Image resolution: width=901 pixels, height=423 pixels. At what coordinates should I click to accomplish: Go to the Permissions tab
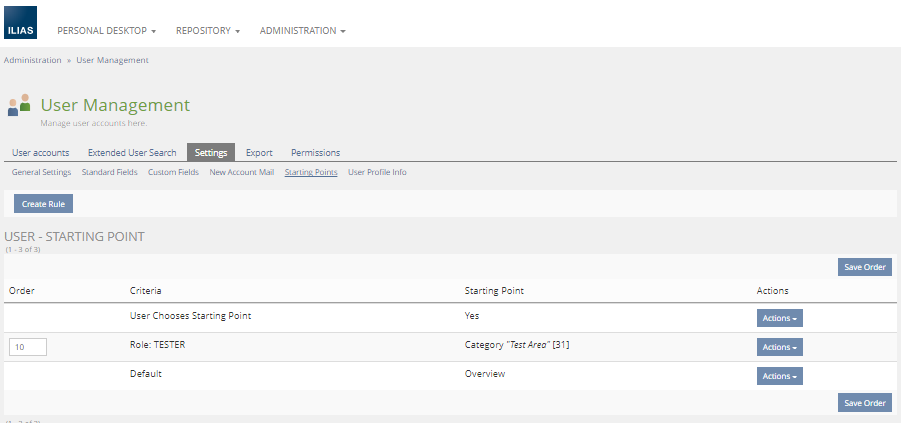click(x=315, y=153)
